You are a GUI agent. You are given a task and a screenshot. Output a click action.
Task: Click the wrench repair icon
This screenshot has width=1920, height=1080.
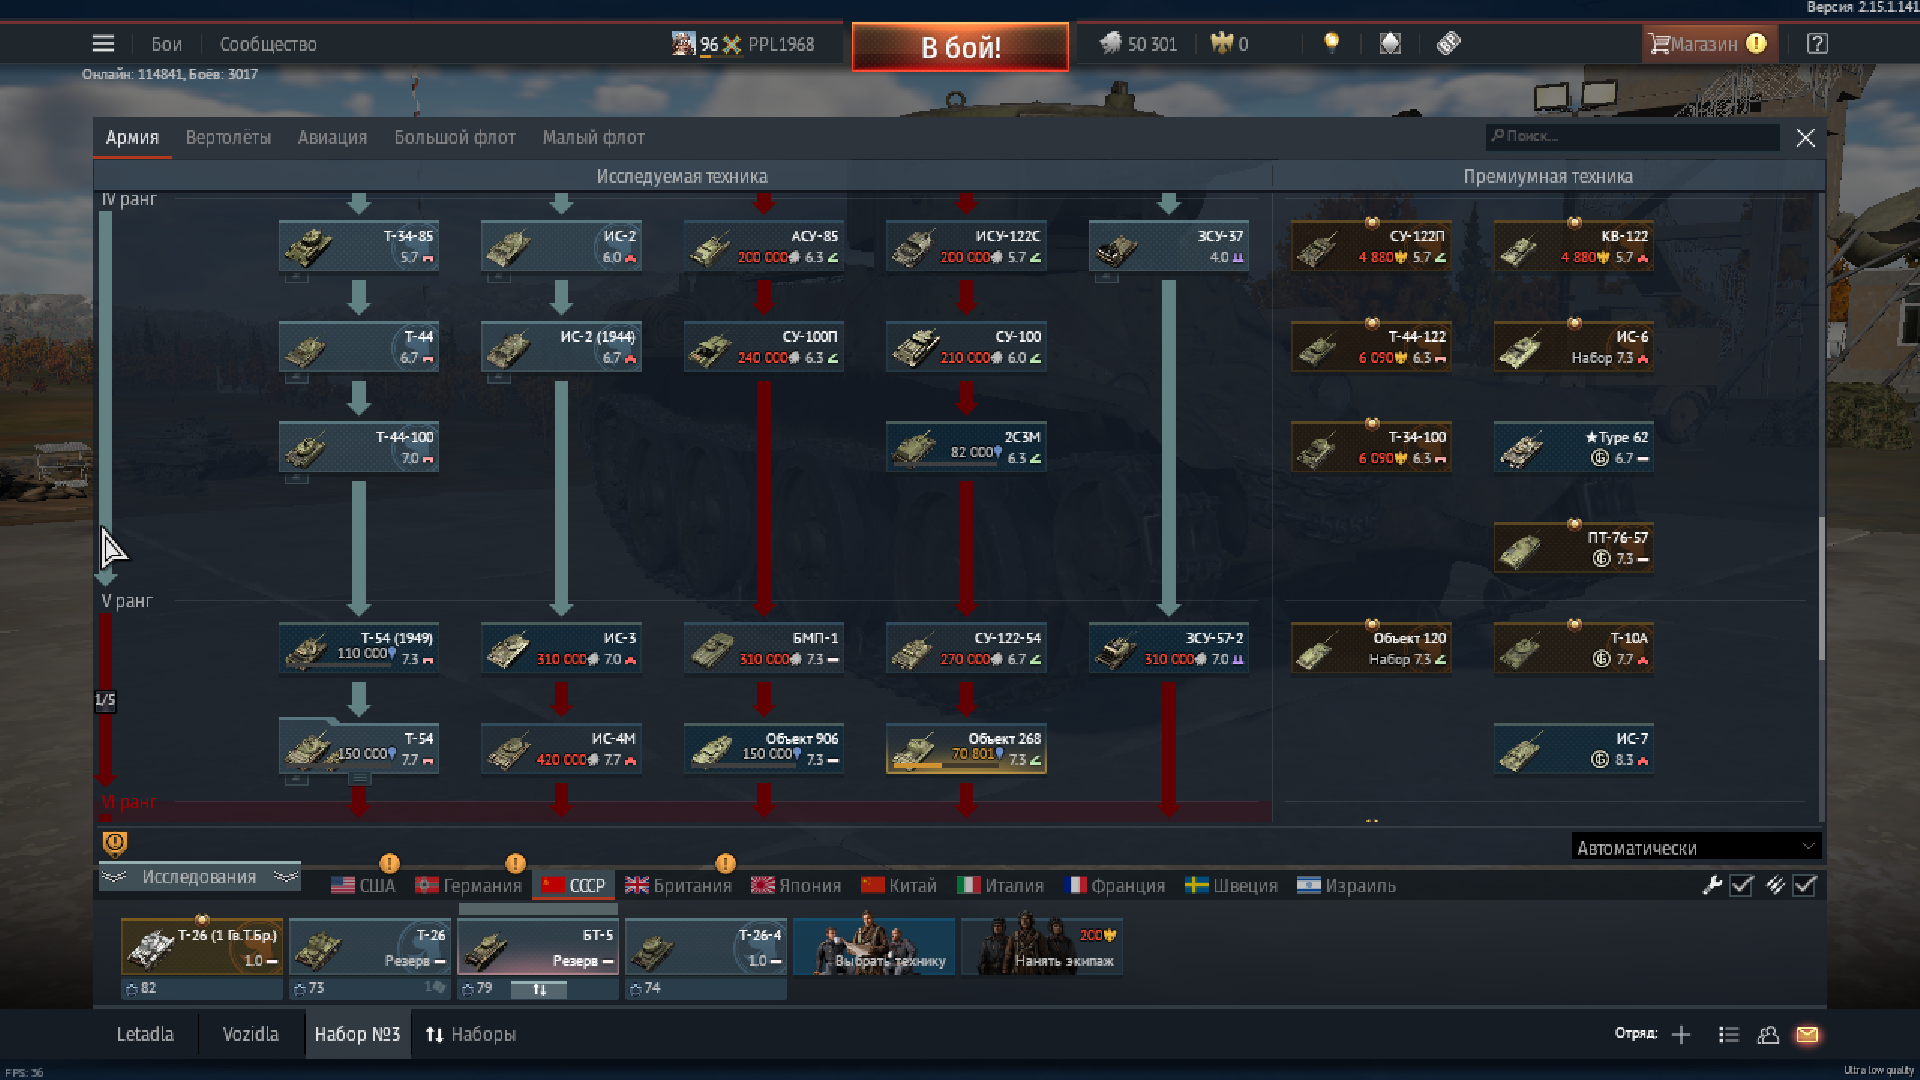coord(1712,885)
